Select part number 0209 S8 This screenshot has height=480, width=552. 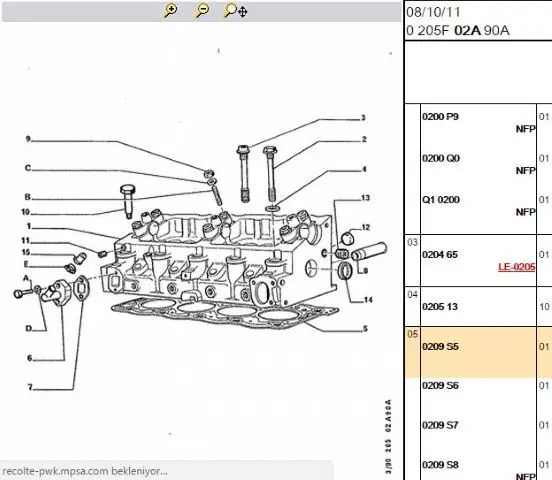pos(440,465)
